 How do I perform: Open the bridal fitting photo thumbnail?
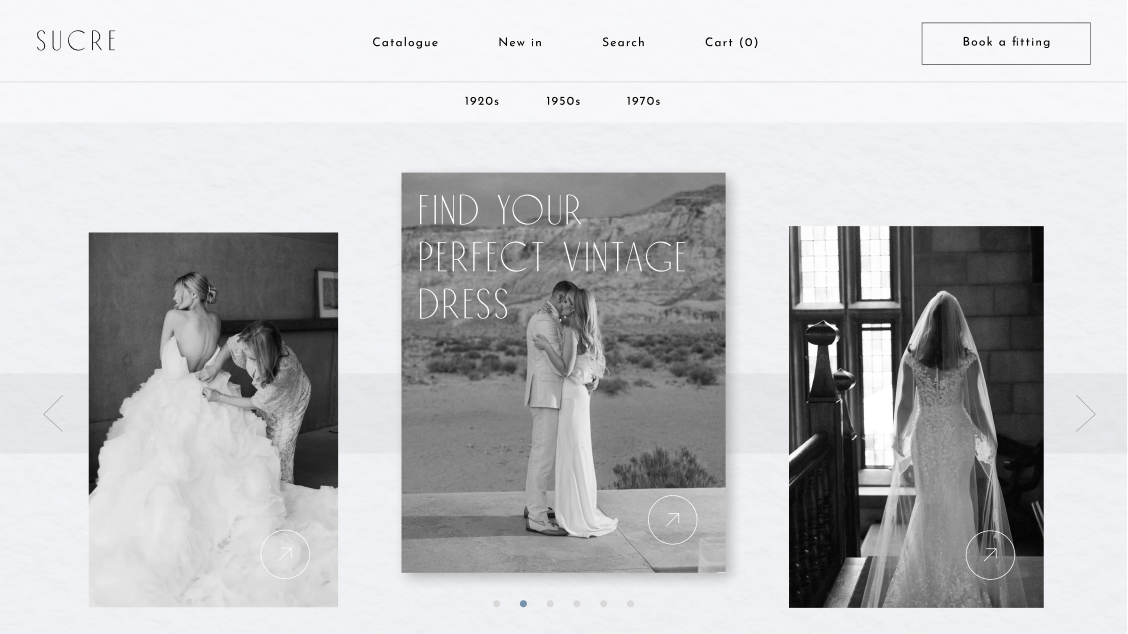pos(213,419)
